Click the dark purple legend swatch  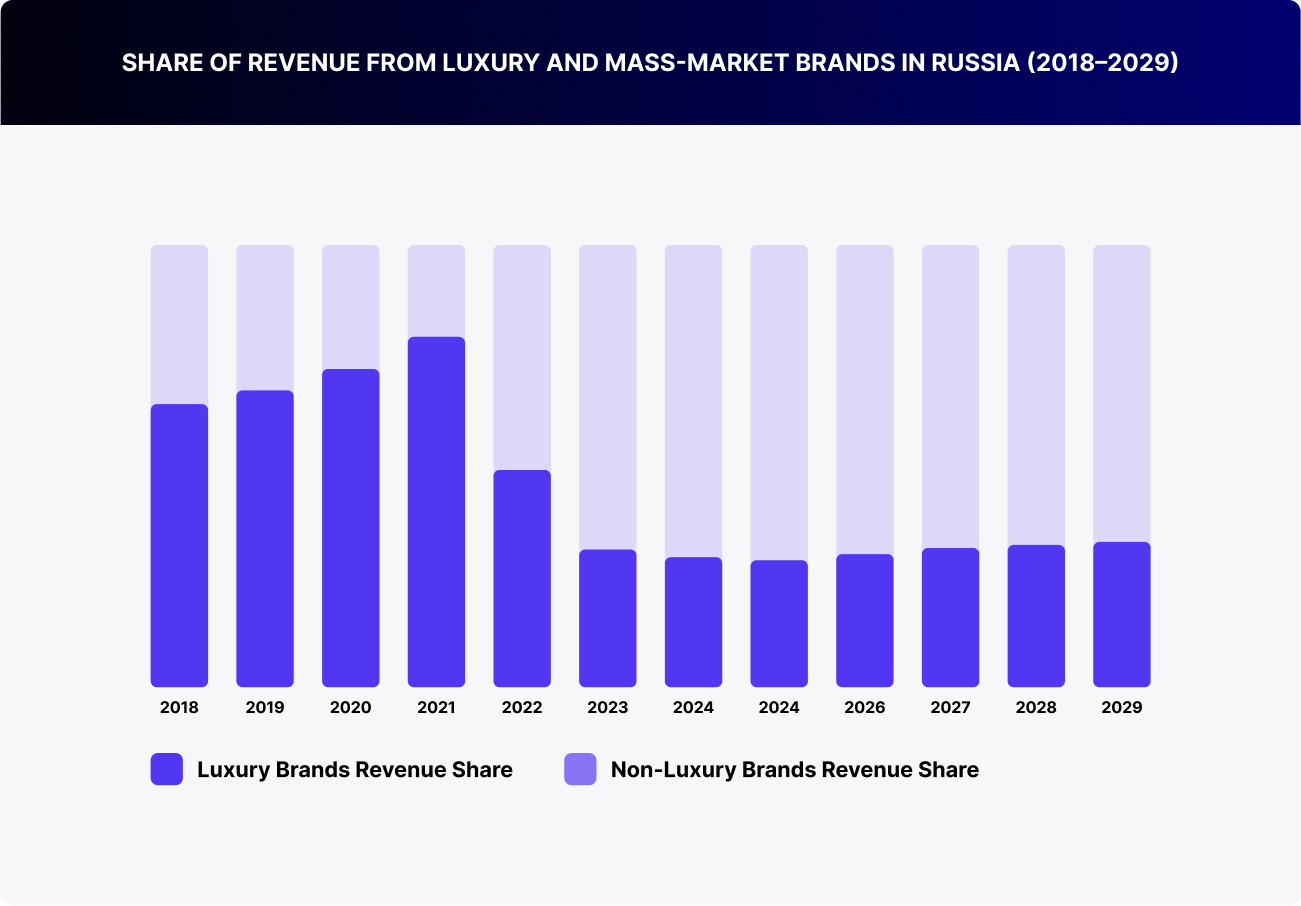[166, 770]
